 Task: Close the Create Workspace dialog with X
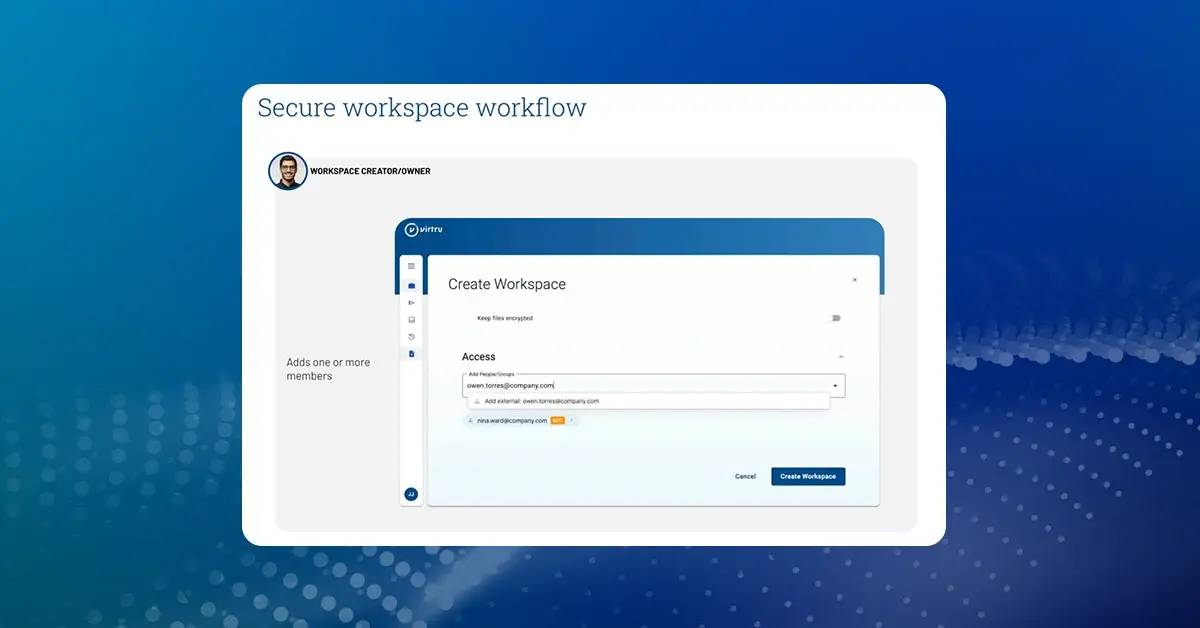(x=854, y=280)
